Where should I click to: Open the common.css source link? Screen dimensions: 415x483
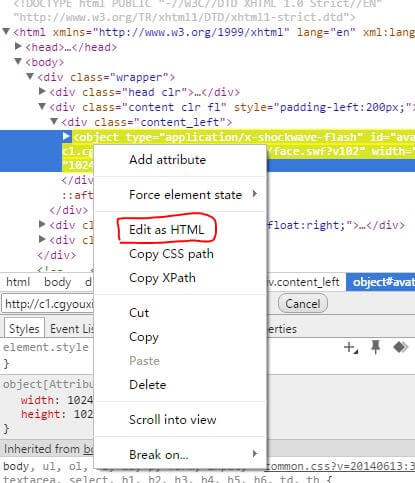point(340,466)
